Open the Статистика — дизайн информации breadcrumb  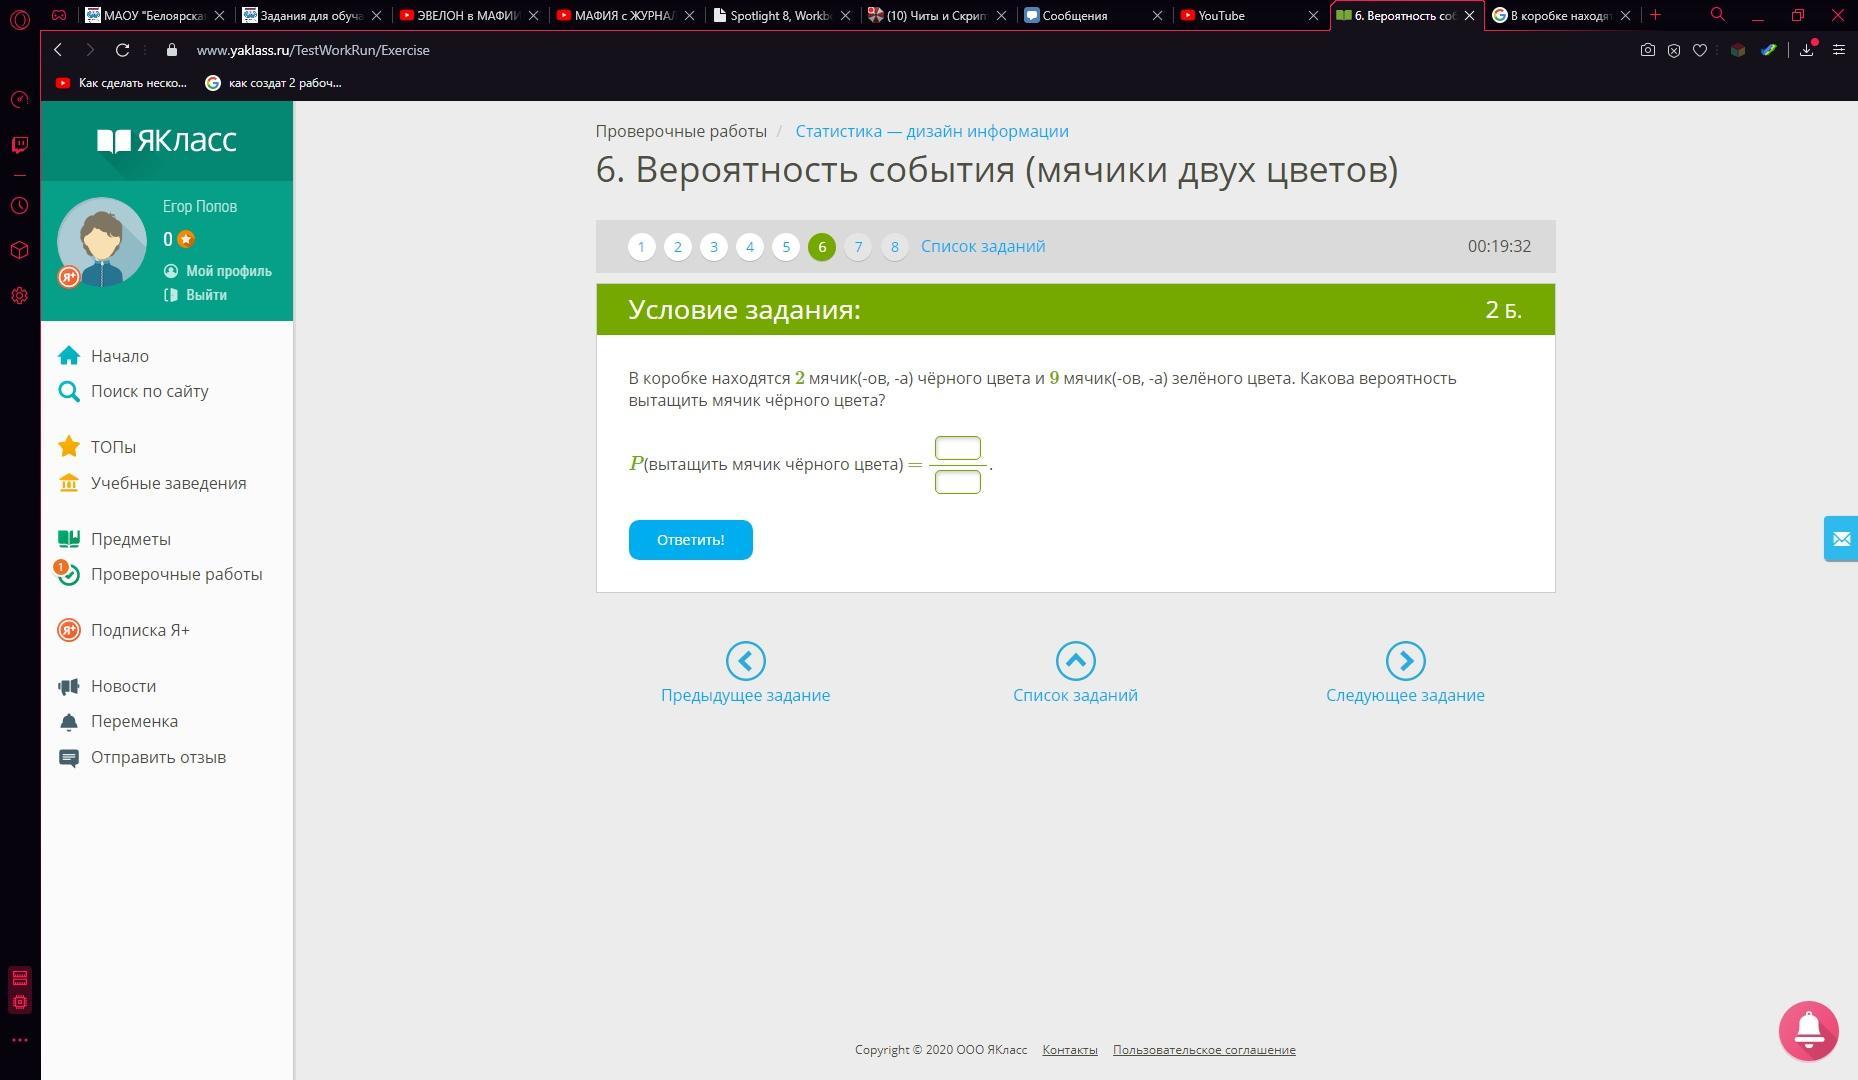coord(932,131)
